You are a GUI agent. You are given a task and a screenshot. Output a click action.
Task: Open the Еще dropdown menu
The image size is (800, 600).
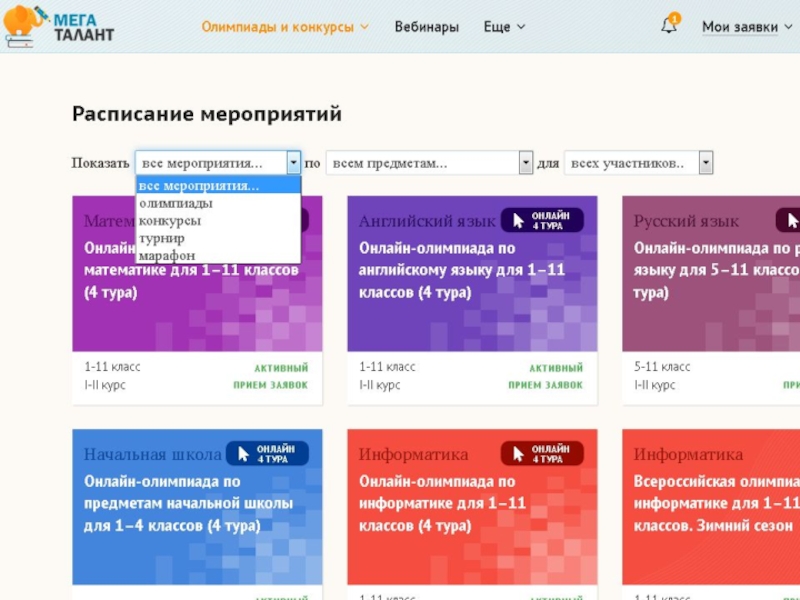tap(504, 27)
